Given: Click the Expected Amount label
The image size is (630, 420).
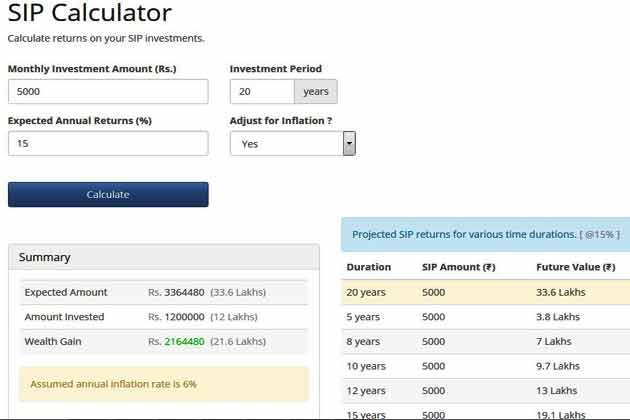Looking at the screenshot, I should (x=66, y=293).
